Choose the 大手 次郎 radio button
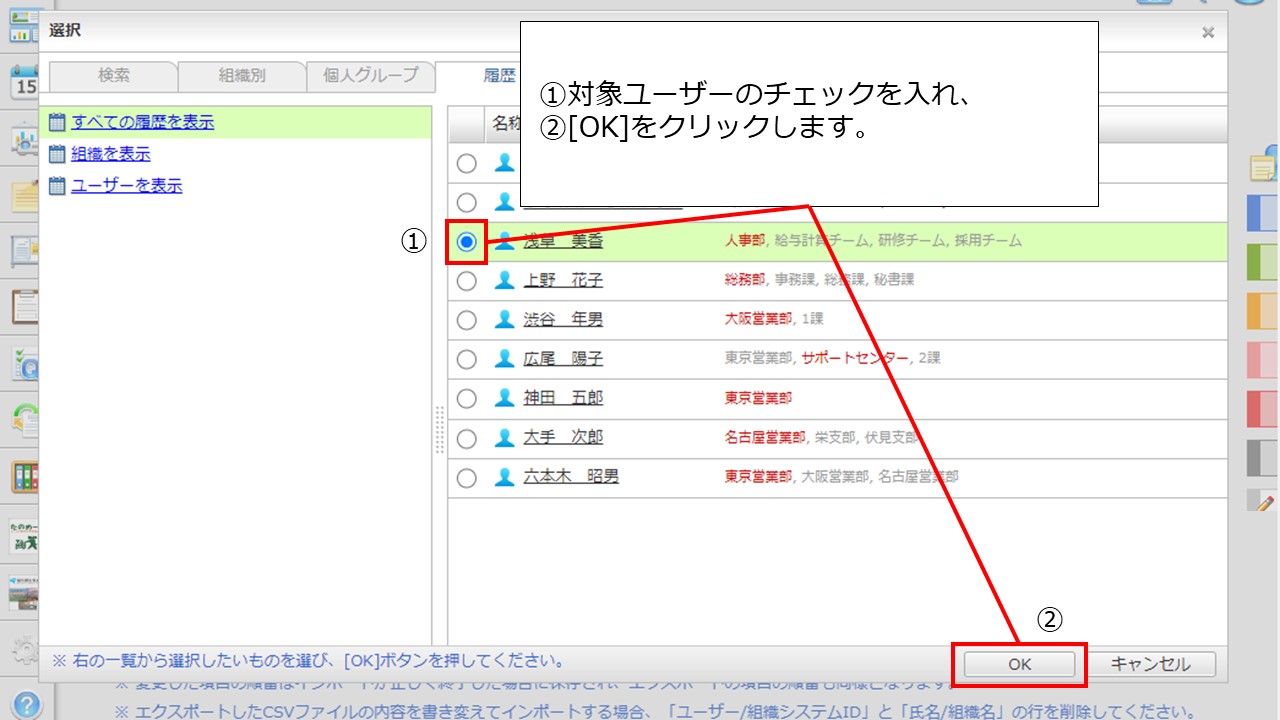 point(466,438)
